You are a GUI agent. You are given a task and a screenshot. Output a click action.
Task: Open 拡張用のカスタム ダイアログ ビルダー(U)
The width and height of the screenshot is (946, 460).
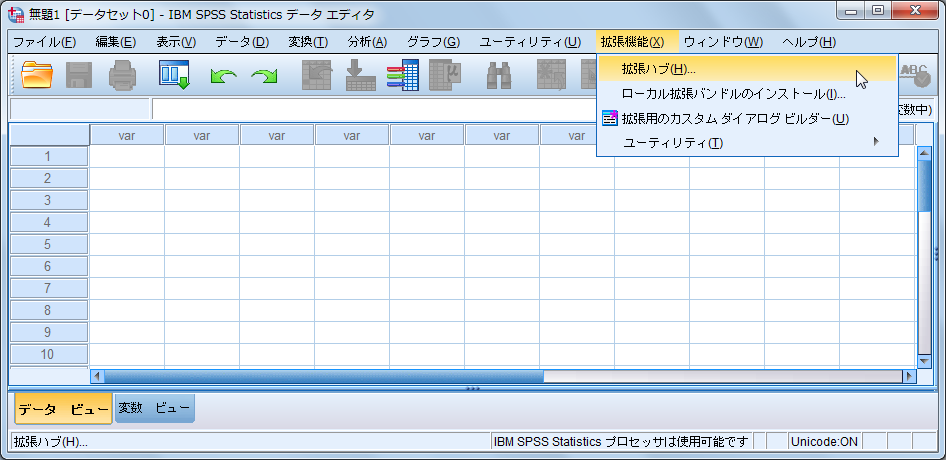point(747,118)
